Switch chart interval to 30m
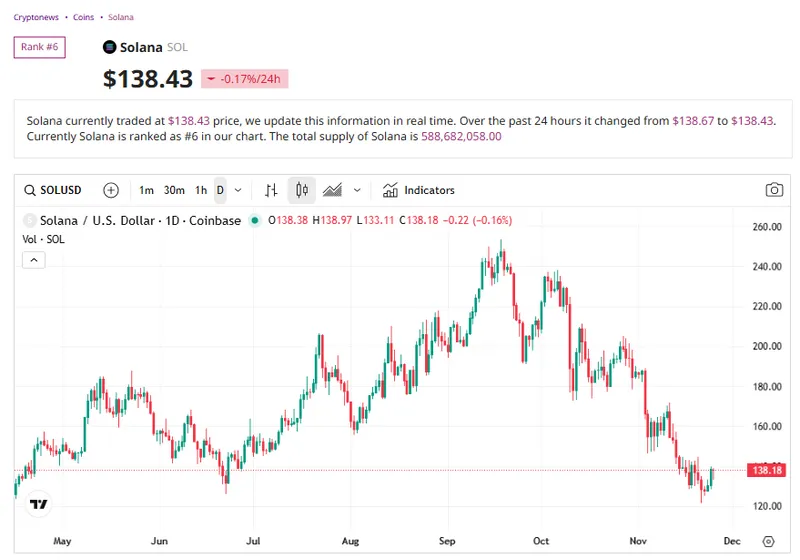Image resolution: width=800 pixels, height=560 pixels. pos(174,190)
